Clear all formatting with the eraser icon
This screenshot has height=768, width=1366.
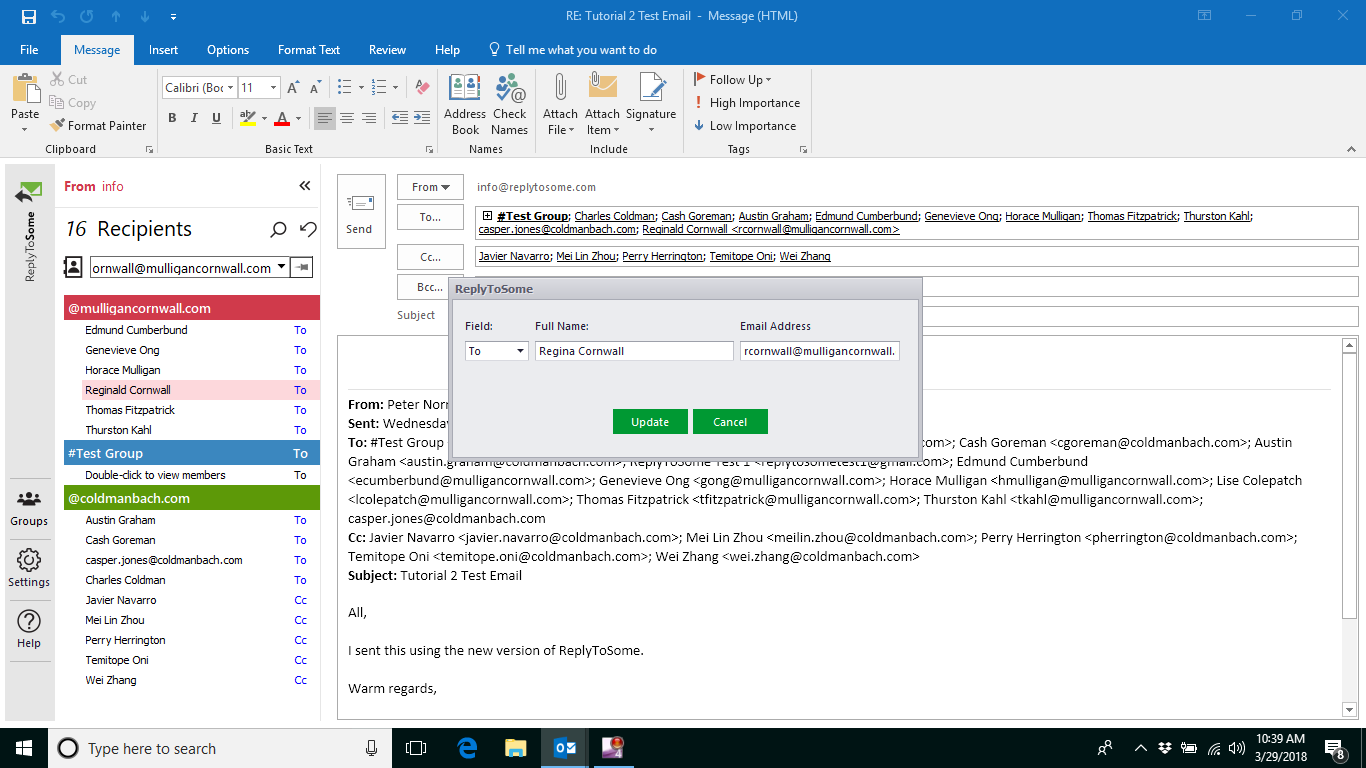[421, 88]
